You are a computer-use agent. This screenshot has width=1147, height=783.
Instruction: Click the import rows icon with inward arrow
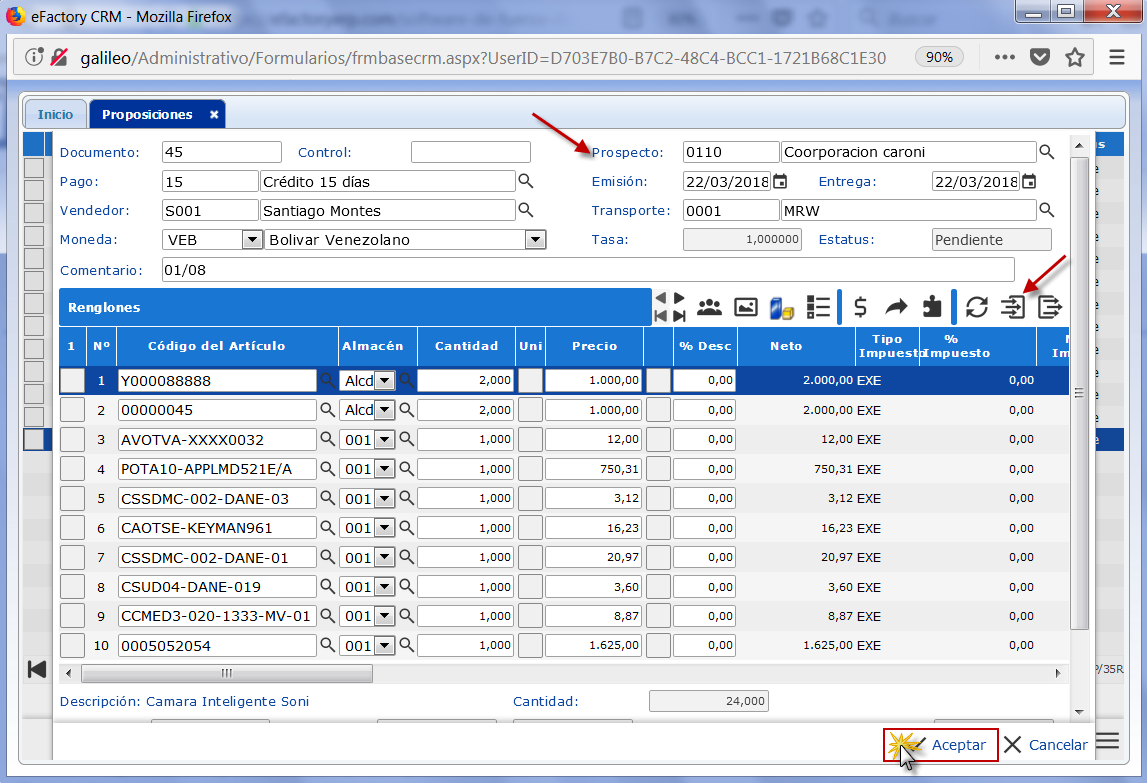click(x=1013, y=307)
